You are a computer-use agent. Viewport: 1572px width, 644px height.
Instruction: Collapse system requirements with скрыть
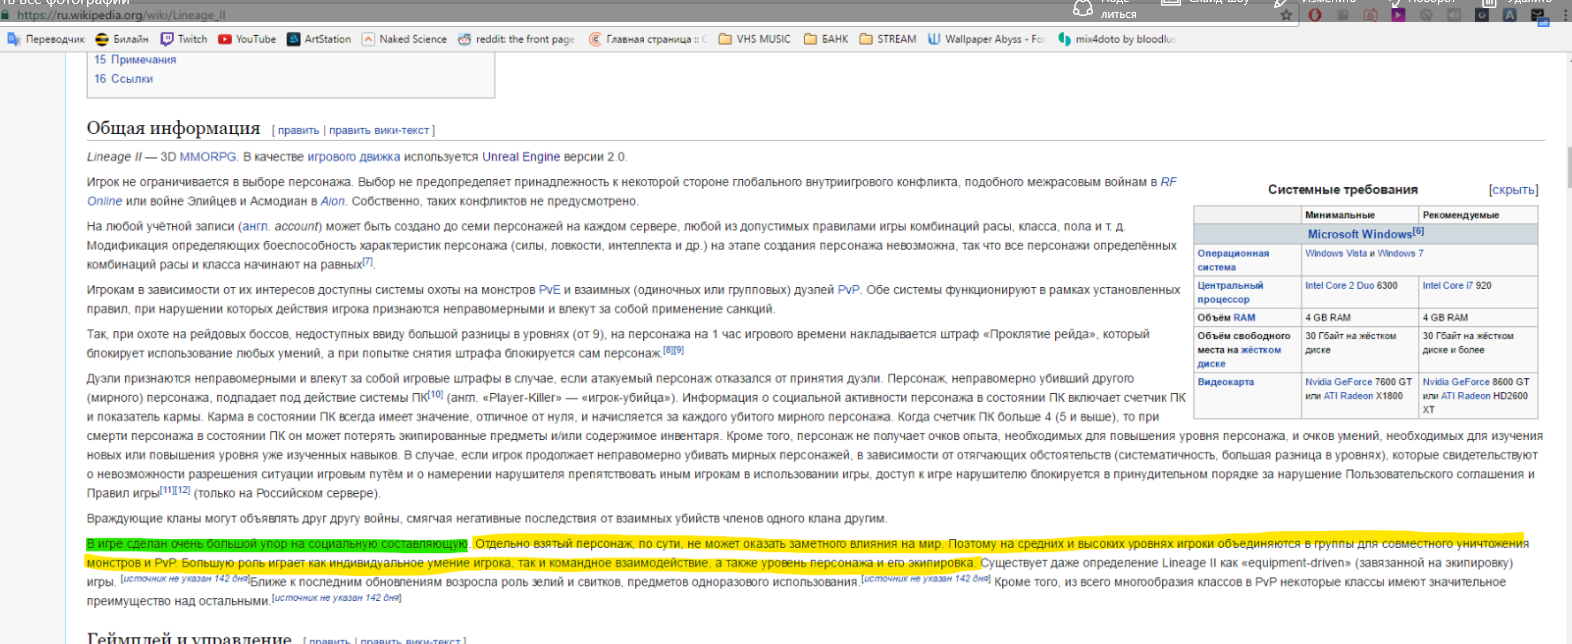(1513, 190)
